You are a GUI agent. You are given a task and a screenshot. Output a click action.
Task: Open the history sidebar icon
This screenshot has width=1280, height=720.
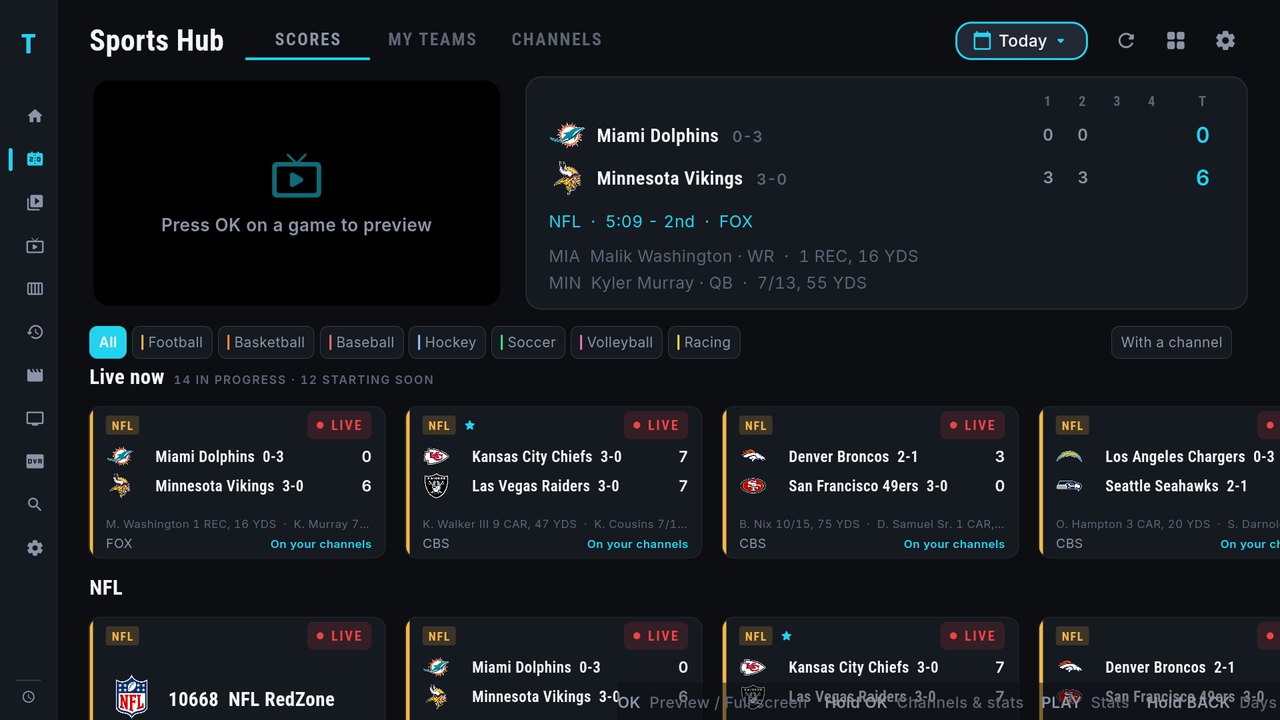[35, 332]
